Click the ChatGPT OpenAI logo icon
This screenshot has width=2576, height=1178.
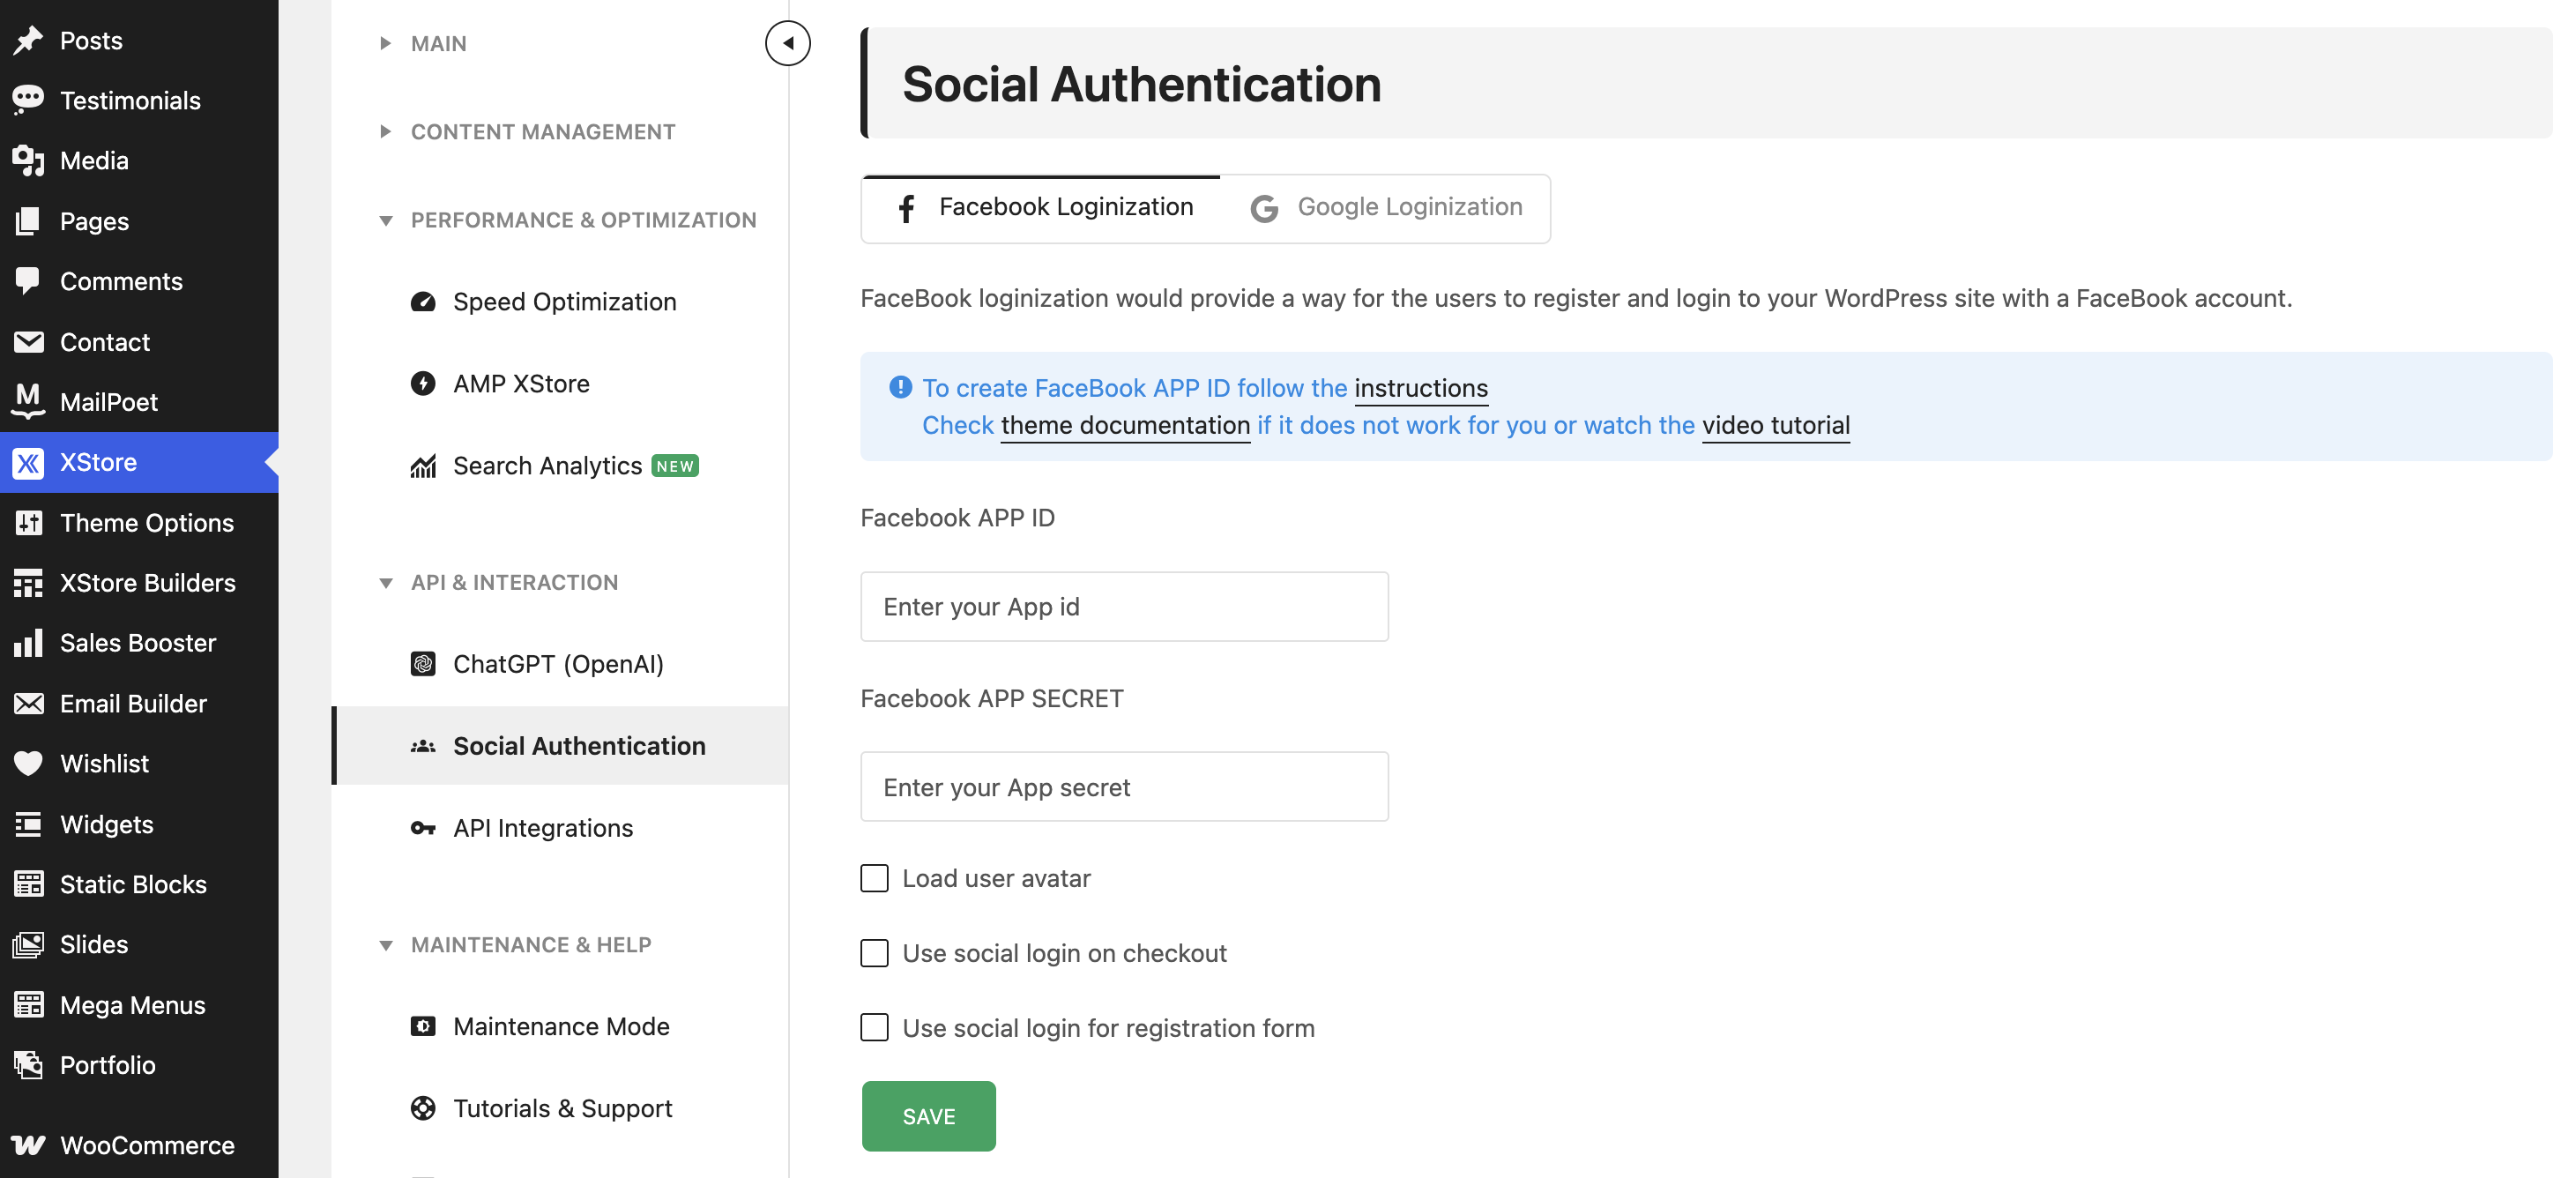[x=423, y=664]
